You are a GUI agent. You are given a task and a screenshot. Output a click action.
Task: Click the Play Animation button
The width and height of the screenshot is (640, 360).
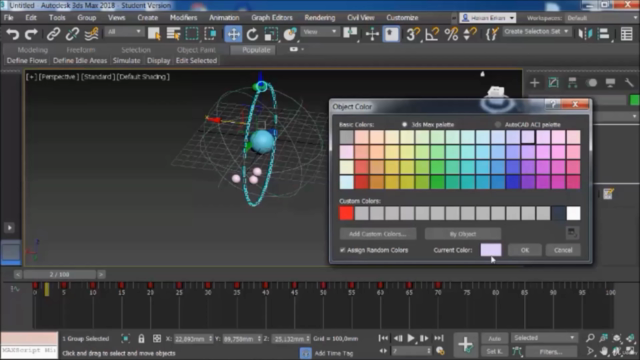(411, 338)
